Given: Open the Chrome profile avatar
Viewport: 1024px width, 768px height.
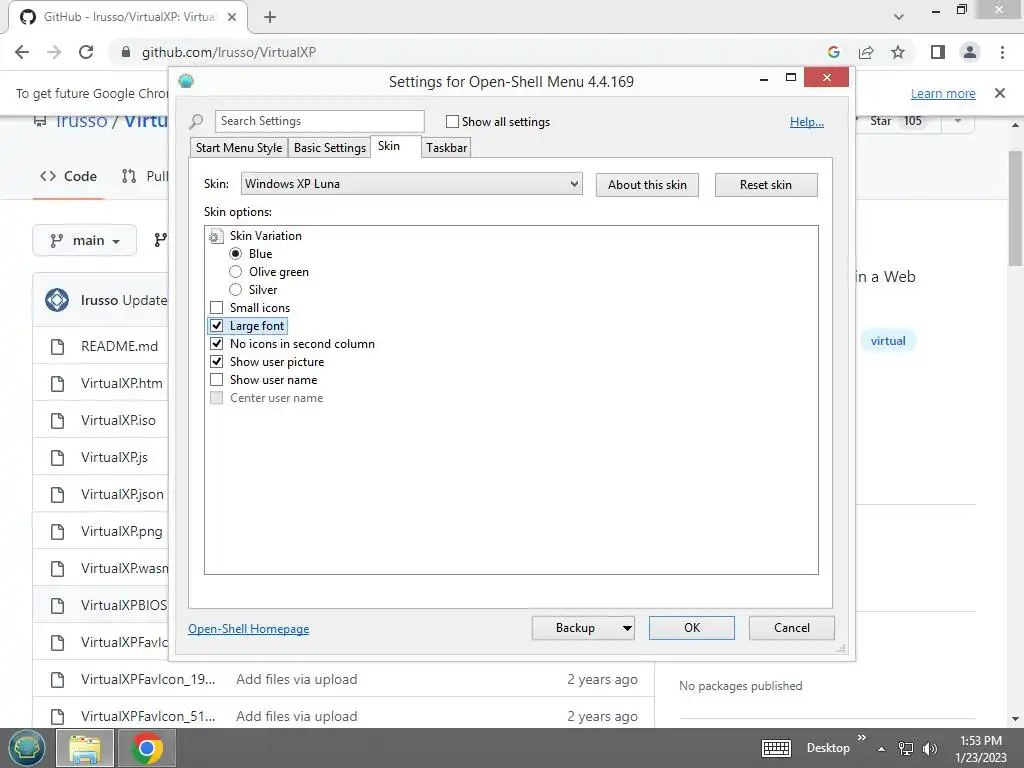Looking at the screenshot, I should pyautogui.click(x=970, y=52).
